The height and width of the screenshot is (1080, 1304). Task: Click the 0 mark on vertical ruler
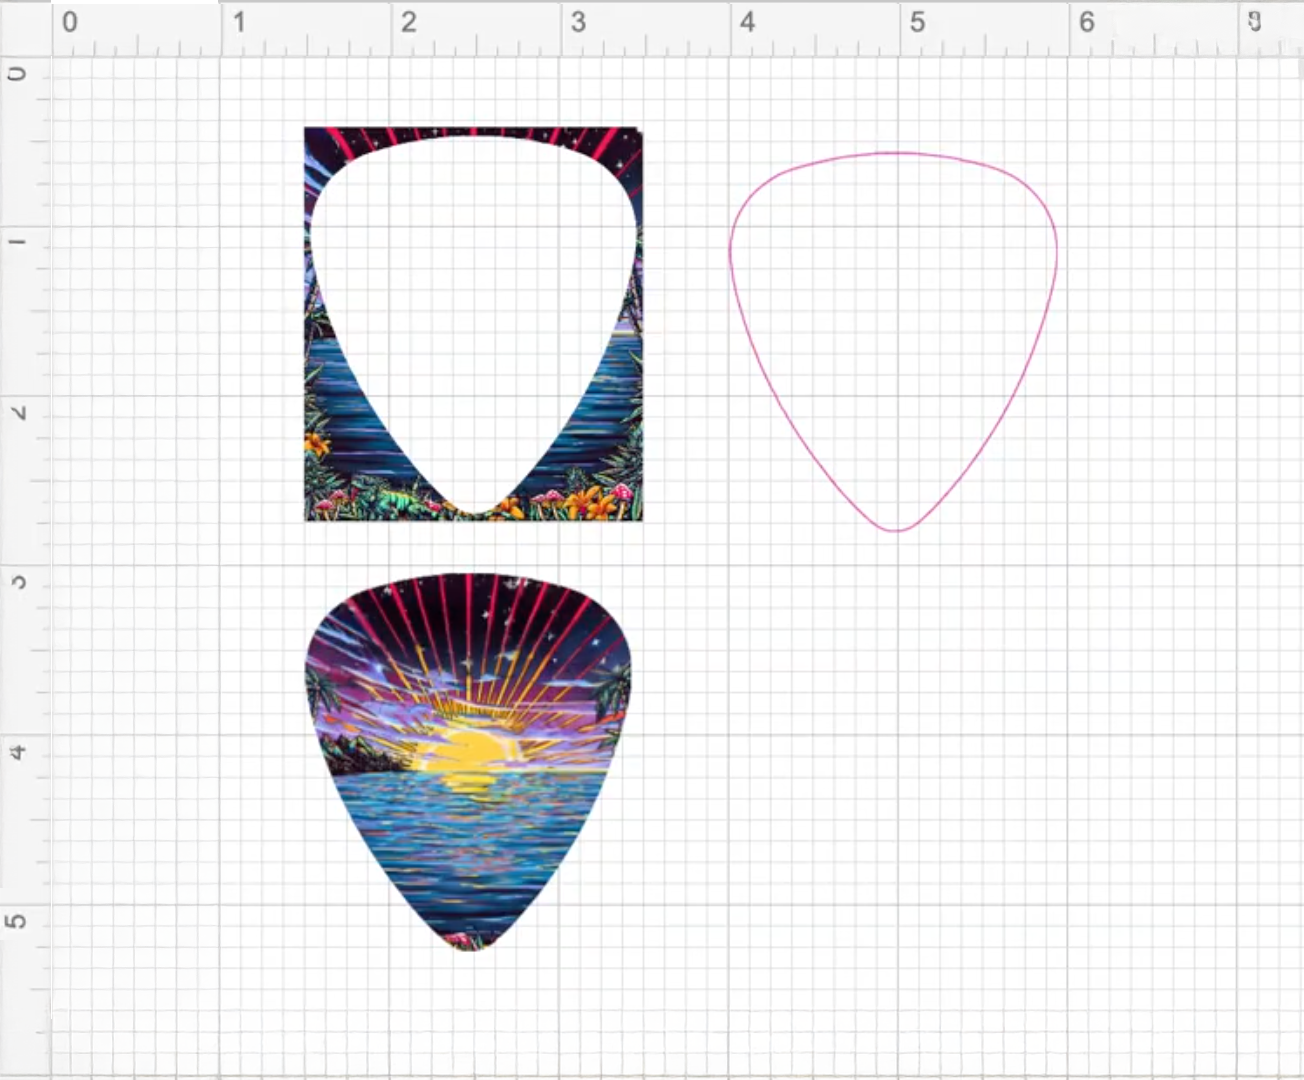(18, 74)
